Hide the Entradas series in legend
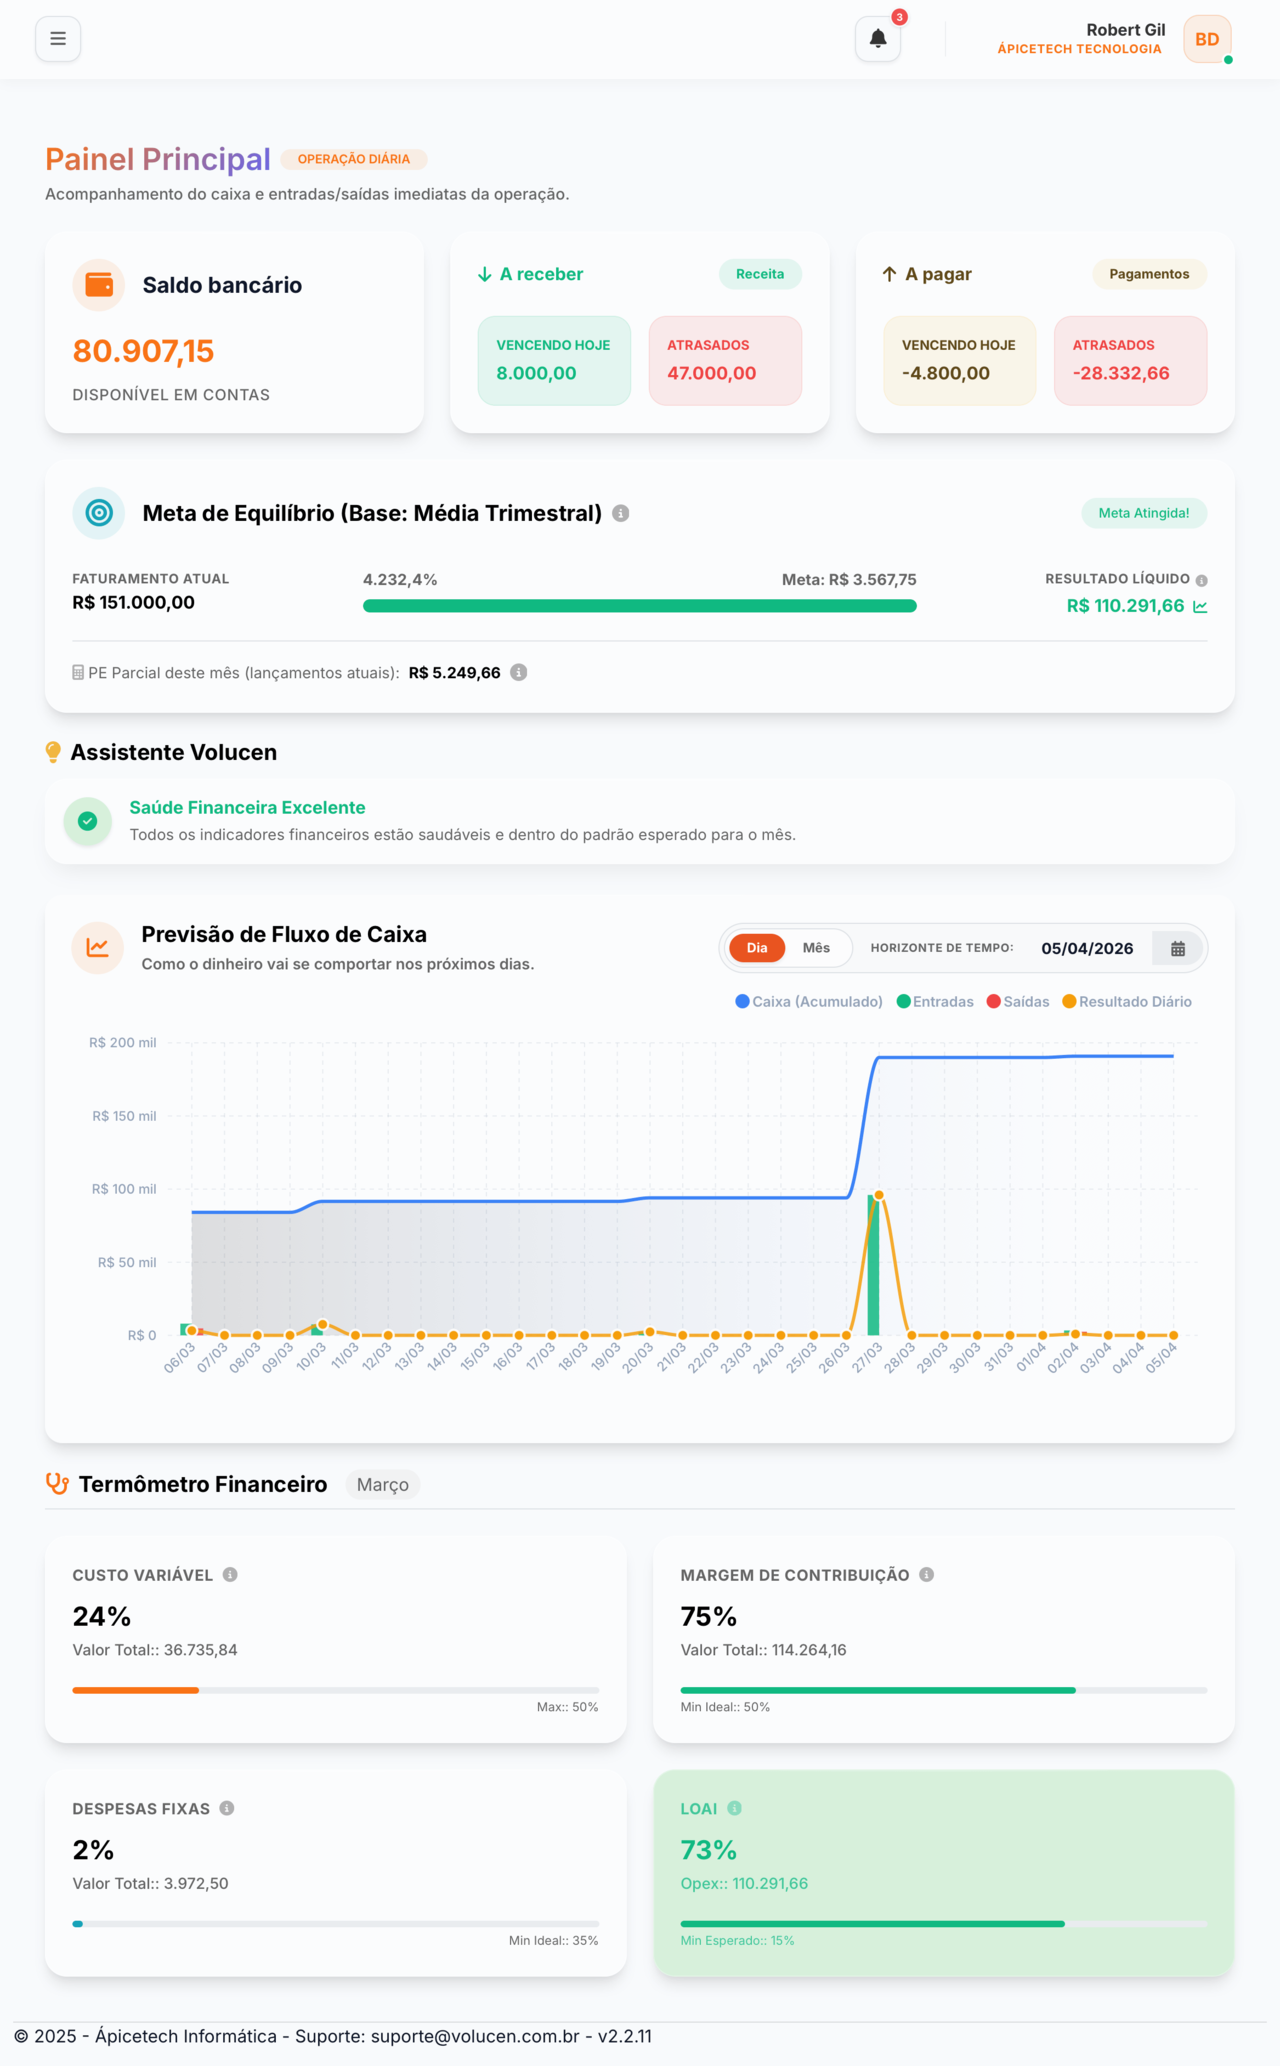 [x=935, y=1002]
